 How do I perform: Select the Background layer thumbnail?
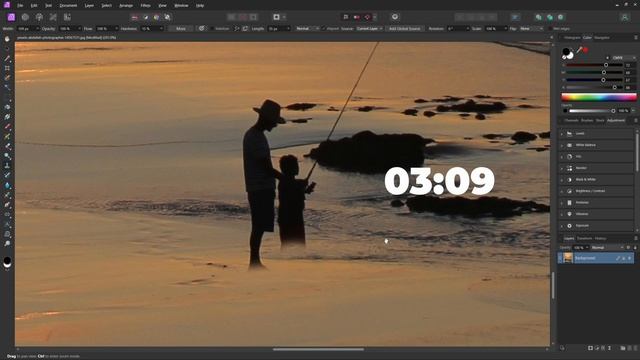point(568,258)
